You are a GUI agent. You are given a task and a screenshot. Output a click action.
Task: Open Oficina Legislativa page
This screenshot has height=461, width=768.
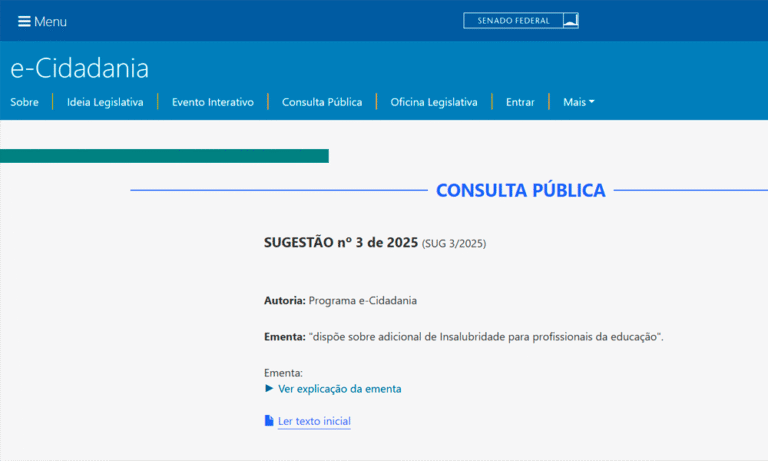(x=434, y=102)
